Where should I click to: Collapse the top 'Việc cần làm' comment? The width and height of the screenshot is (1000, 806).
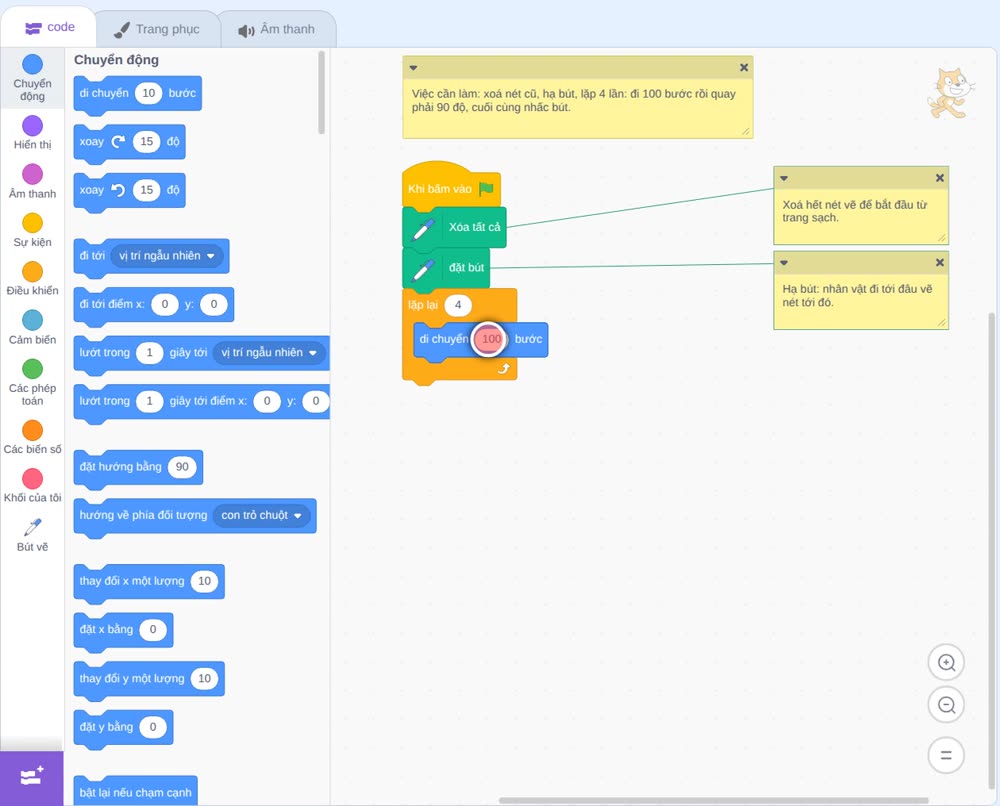(x=413, y=68)
